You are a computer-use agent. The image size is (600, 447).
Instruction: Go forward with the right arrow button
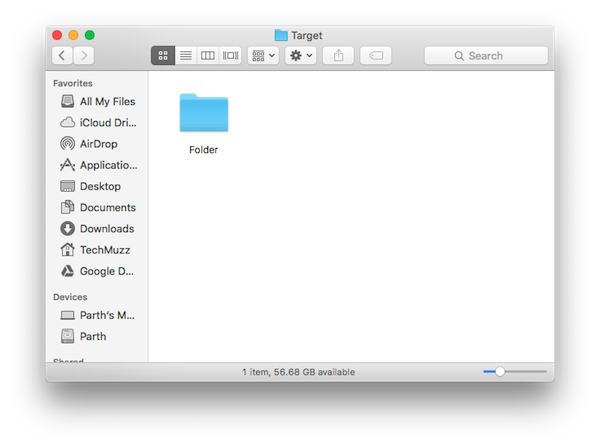(84, 56)
